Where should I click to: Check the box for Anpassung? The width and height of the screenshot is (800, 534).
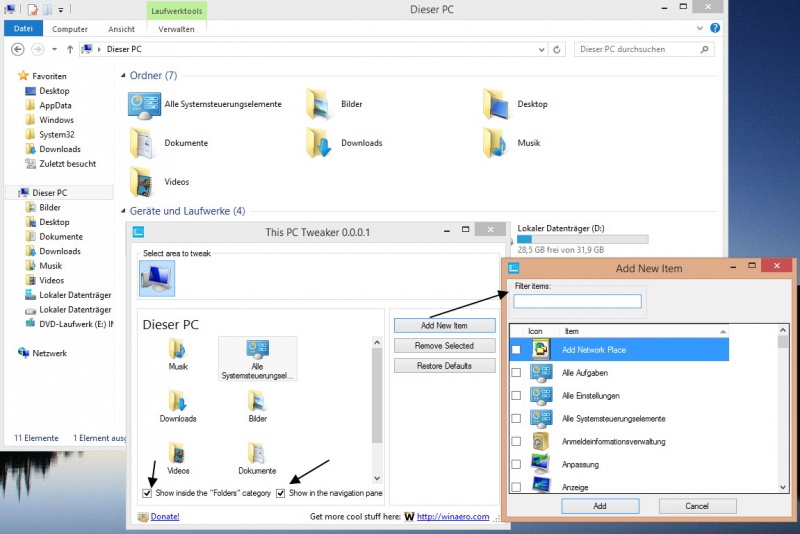coord(516,464)
